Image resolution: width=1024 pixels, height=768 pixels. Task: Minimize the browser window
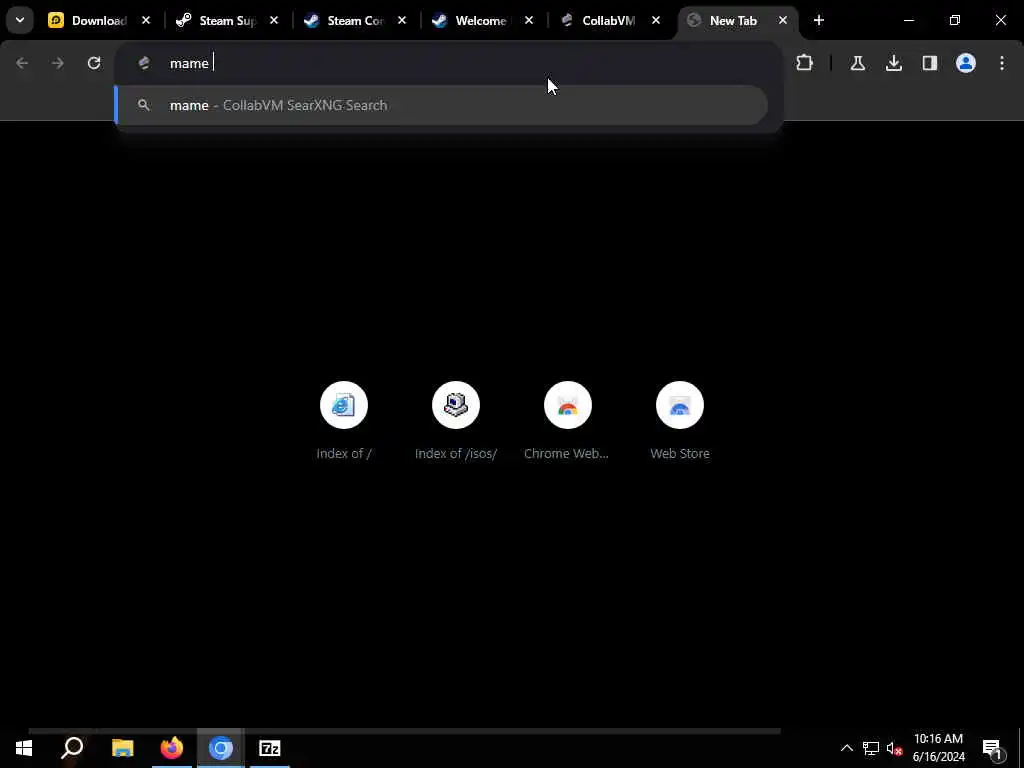click(x=908, y=20)
